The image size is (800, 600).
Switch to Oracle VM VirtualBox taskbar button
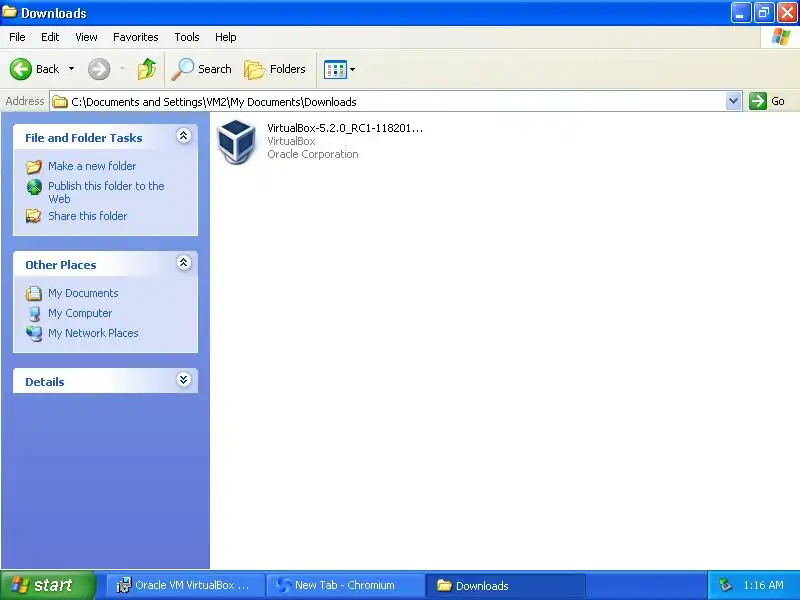coord(186,585)
